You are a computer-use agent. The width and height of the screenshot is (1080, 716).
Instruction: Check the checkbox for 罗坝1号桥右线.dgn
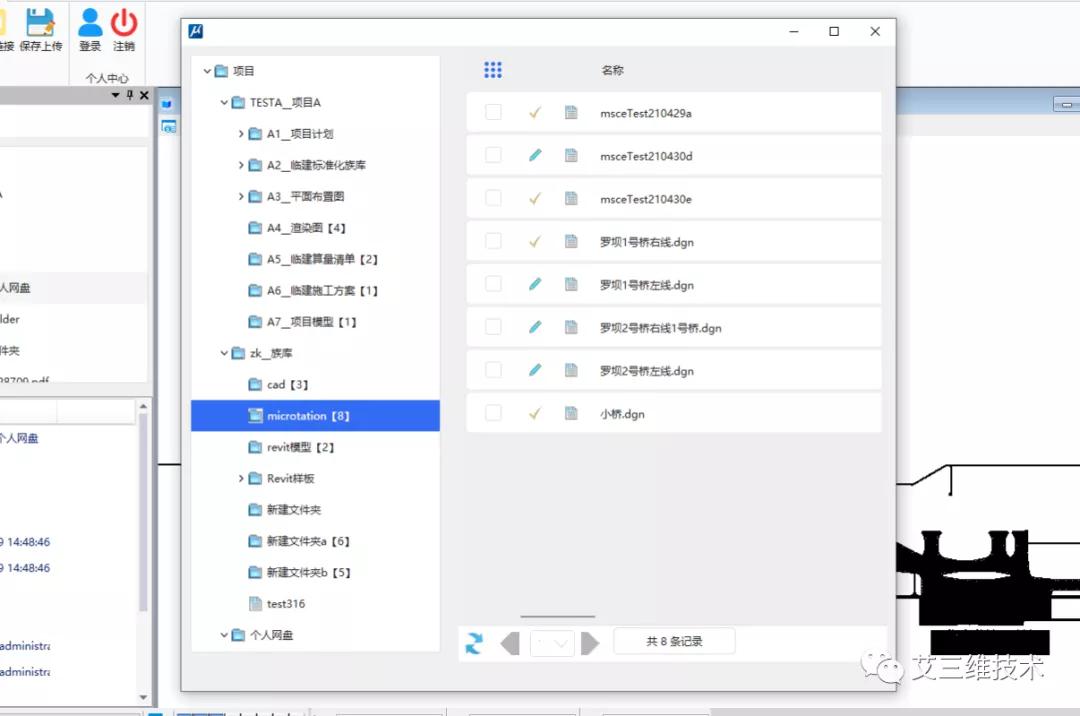(x=493, y=241)
